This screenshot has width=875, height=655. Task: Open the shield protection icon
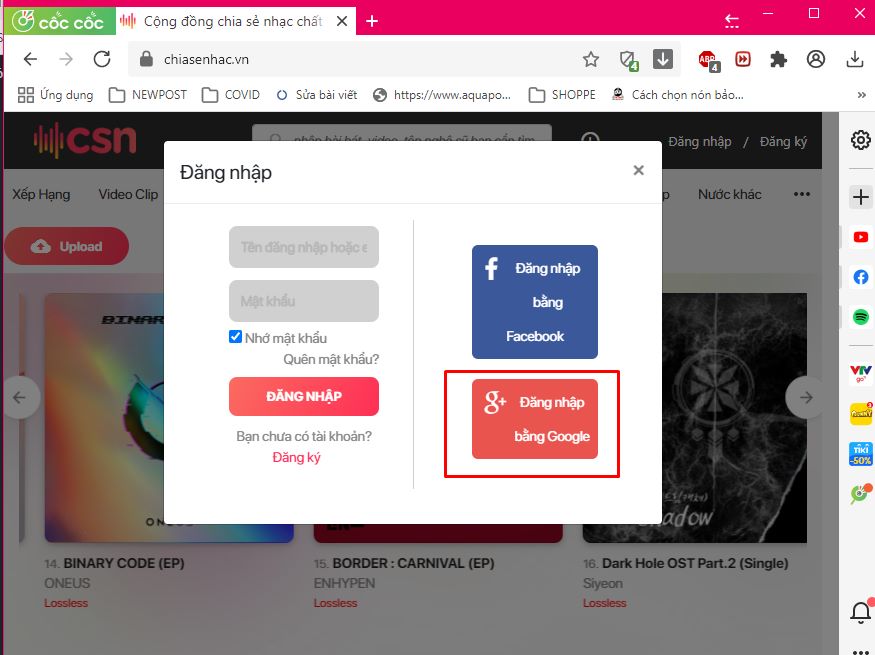pos(628,60)
